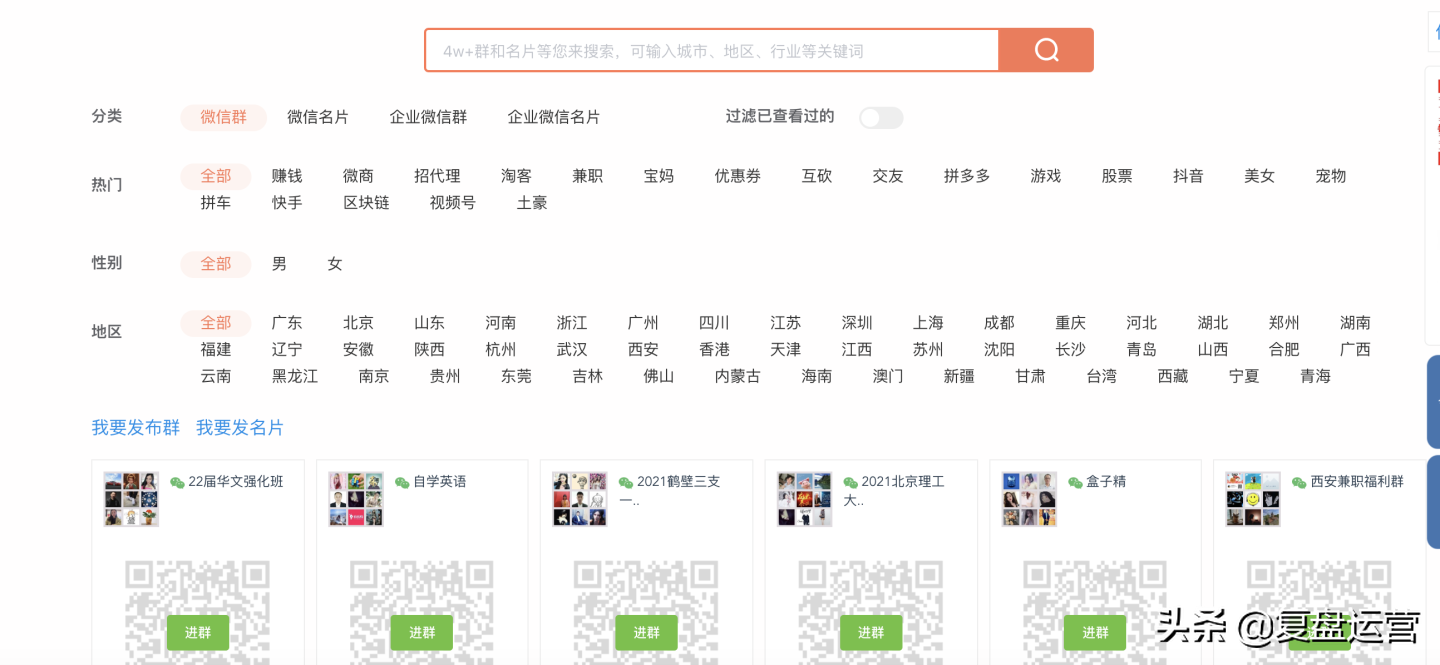1440x665 pixels.
Task: Filter region by 上海
Action: coord(928,323)
